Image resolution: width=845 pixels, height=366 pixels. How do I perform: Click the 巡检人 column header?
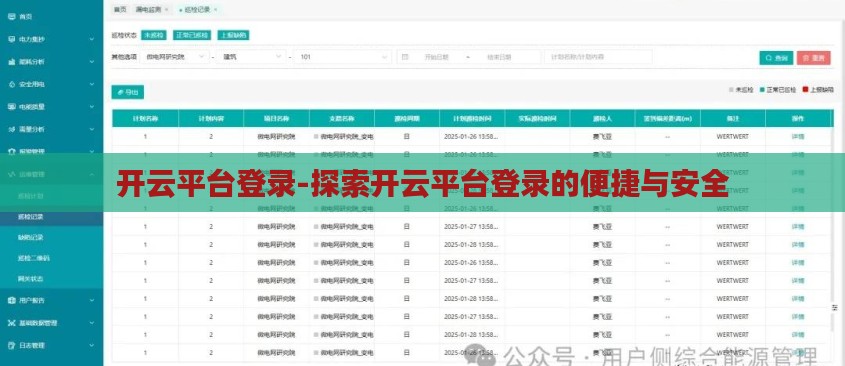tap(602, 119)
